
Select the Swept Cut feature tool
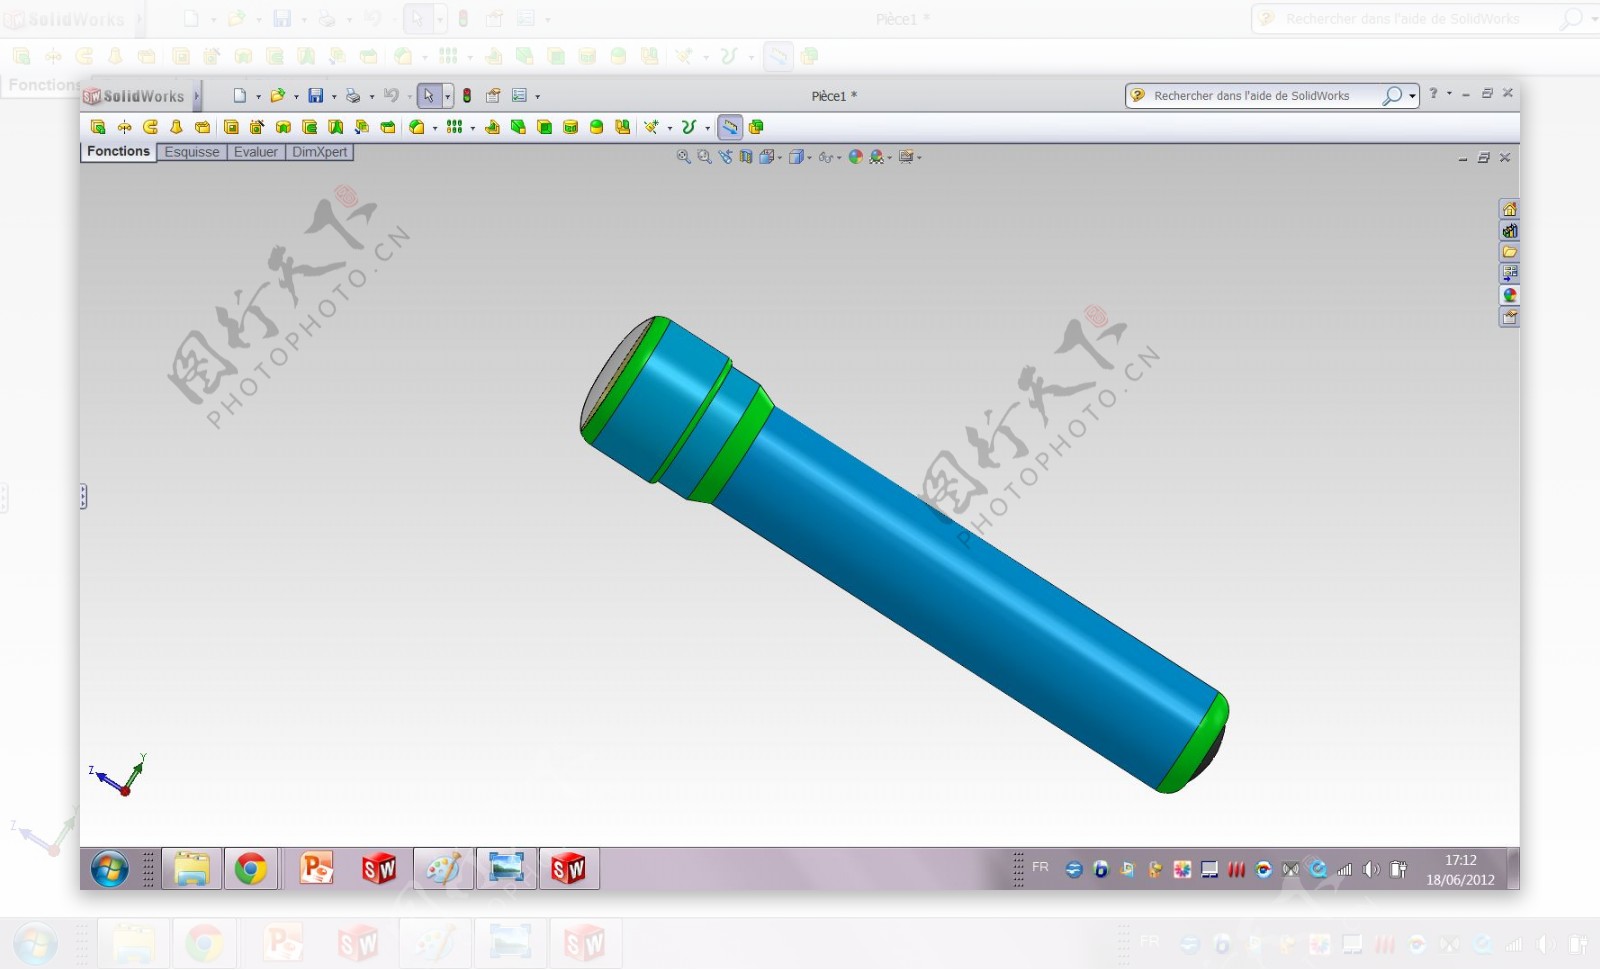tap(309, 127)
